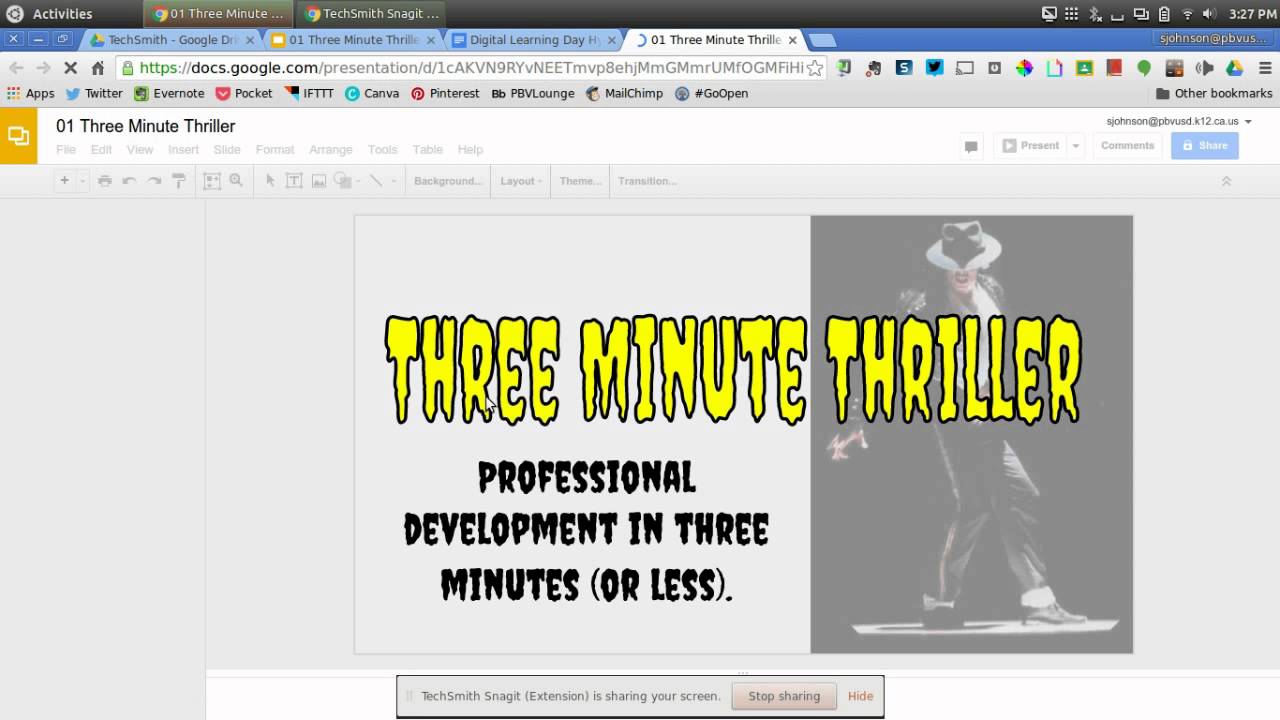
Task: Select the line tool icon
Action: click(x=376, y=181)
